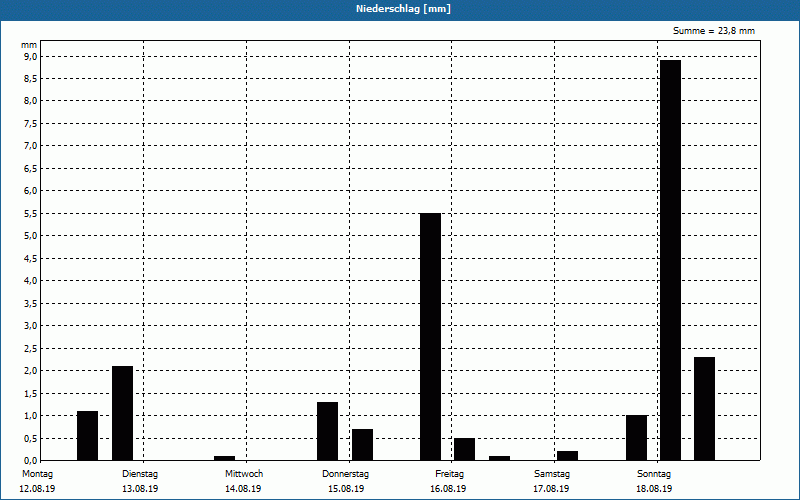
Task: Click the '8,0' y-axis label
Action: 31,101
